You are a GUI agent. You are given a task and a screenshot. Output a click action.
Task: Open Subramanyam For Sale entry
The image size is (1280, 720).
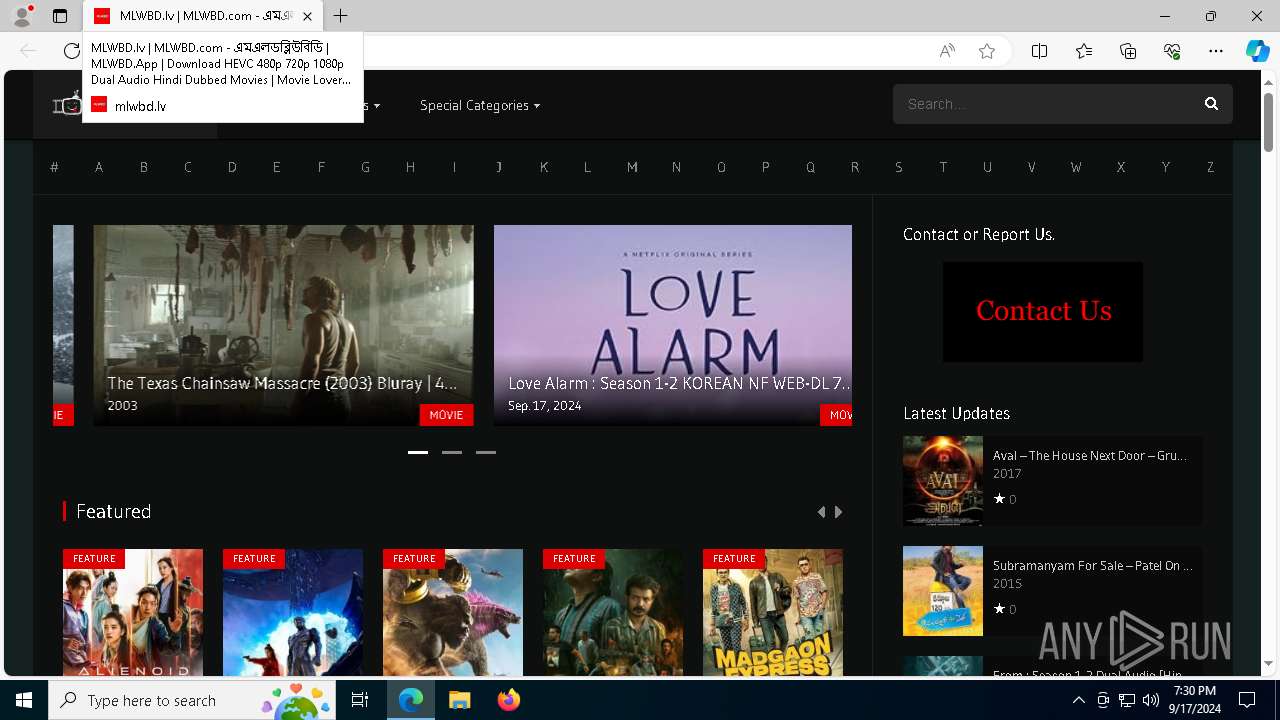point(1093,565)
